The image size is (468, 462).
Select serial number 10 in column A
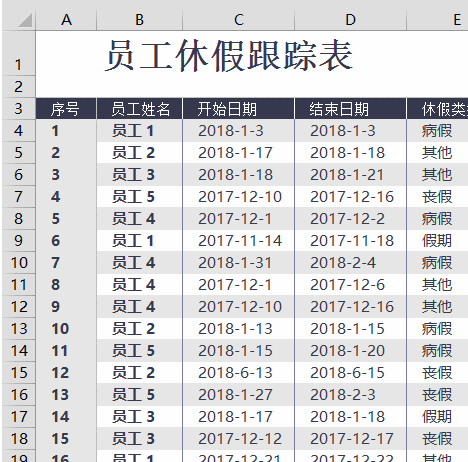pos(66,329)
